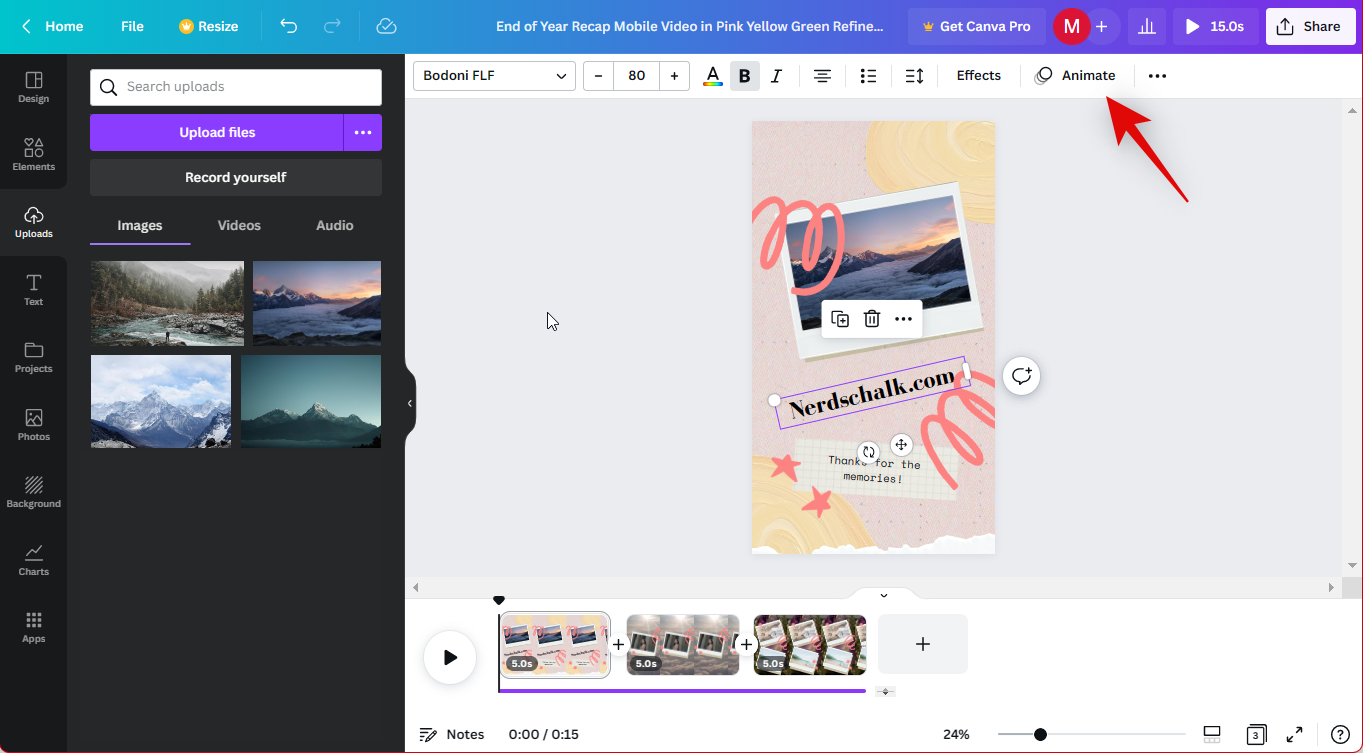Viewport: 1363px width, 753px height.
Task: Open the Resize menu
Action: [x=208, y=26]
